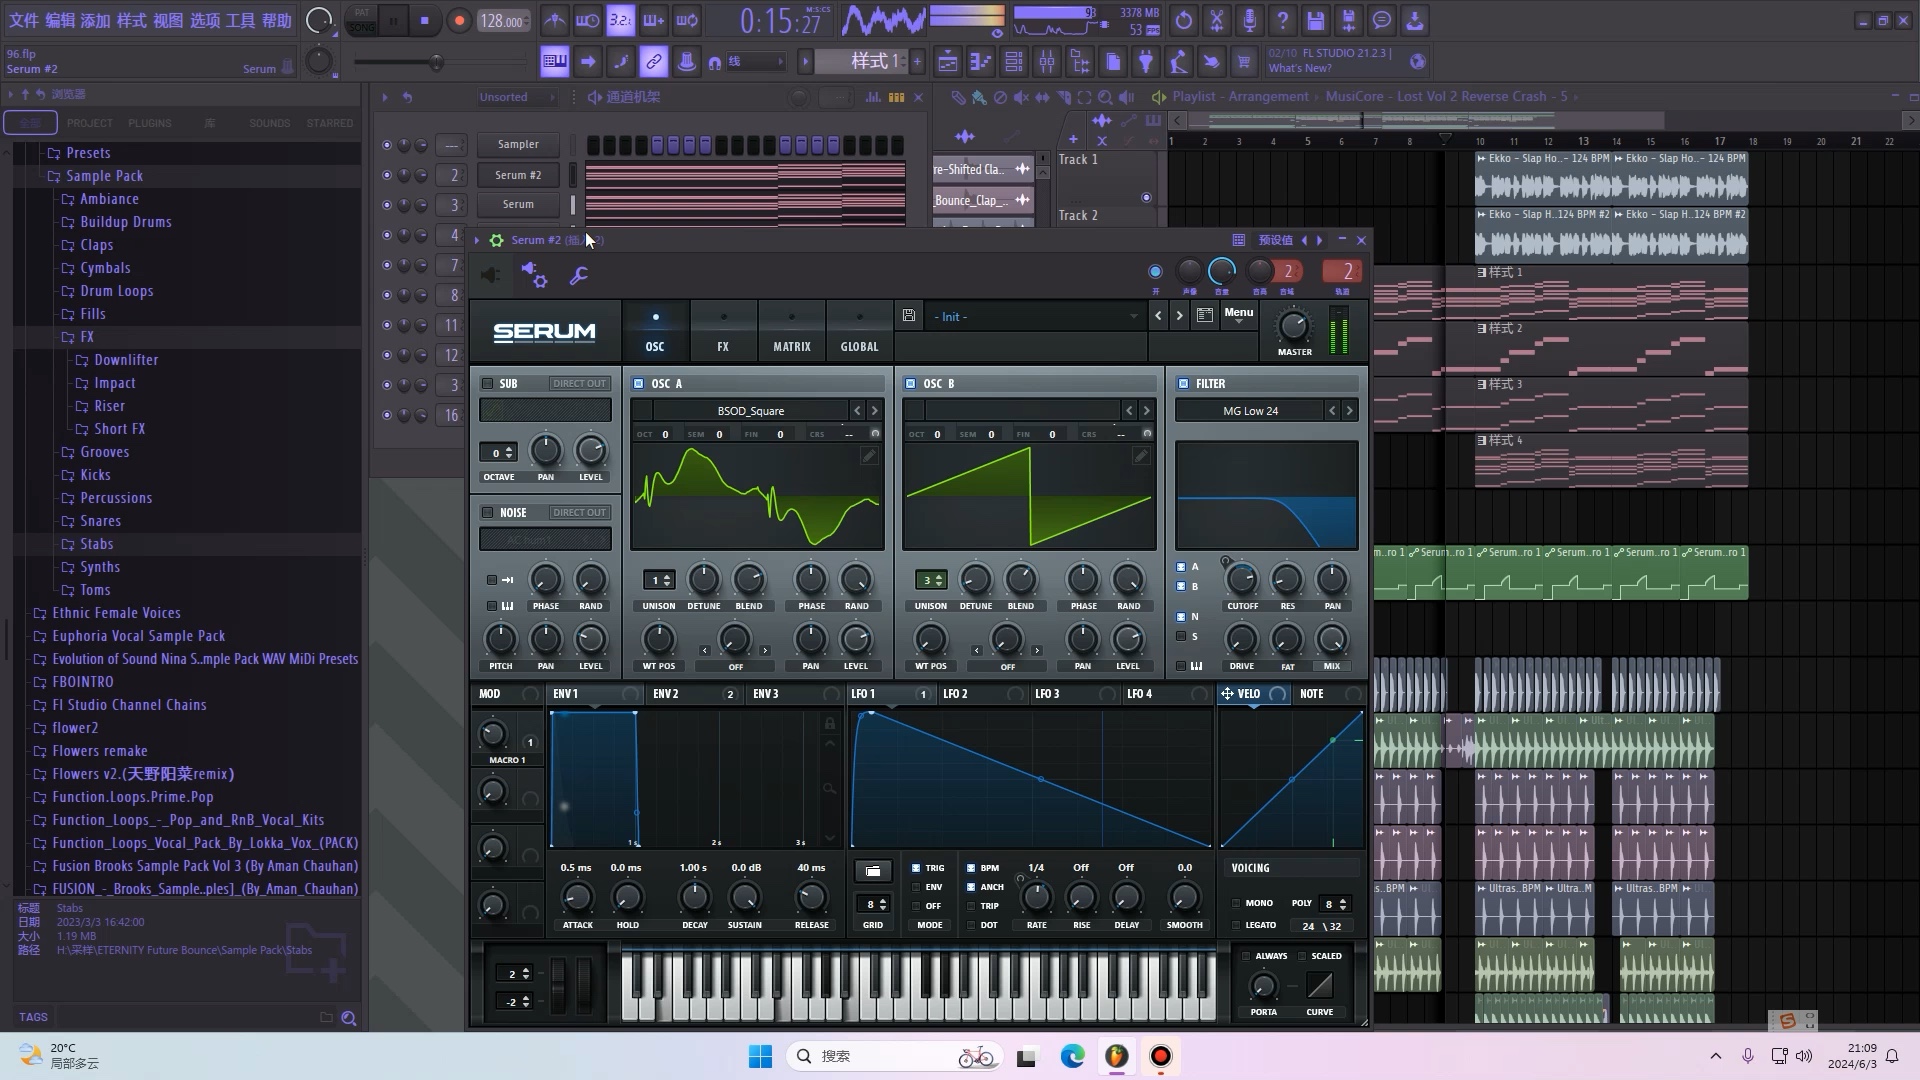Adjust the Serum MASTER volume knob
This screenshot has width=1920, height=1080.
pos(1293,326)
